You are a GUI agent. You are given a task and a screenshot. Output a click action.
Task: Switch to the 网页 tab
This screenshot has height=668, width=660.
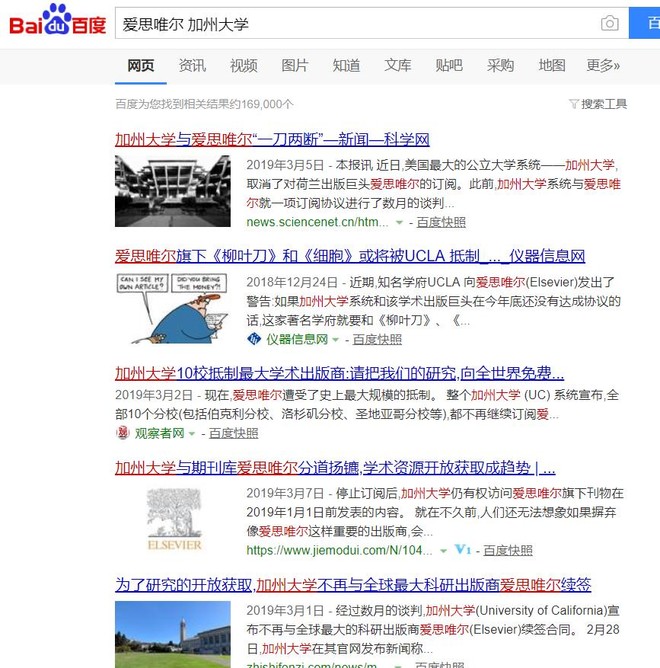click(x=141, y=66)
